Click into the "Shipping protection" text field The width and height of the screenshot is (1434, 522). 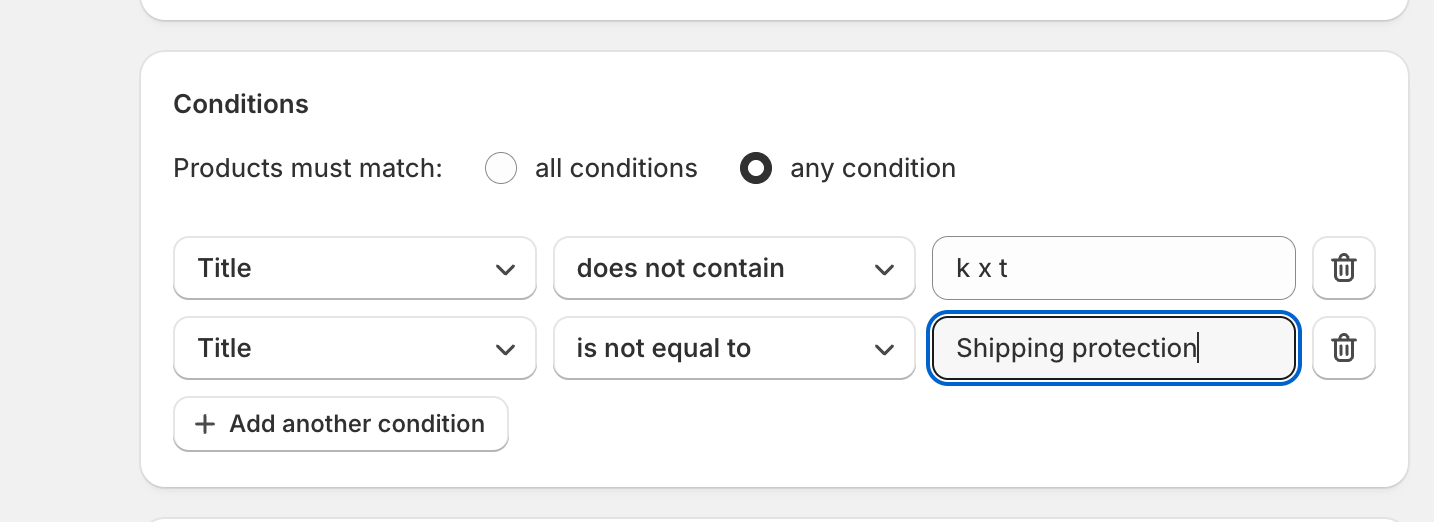click(1113, 348)
